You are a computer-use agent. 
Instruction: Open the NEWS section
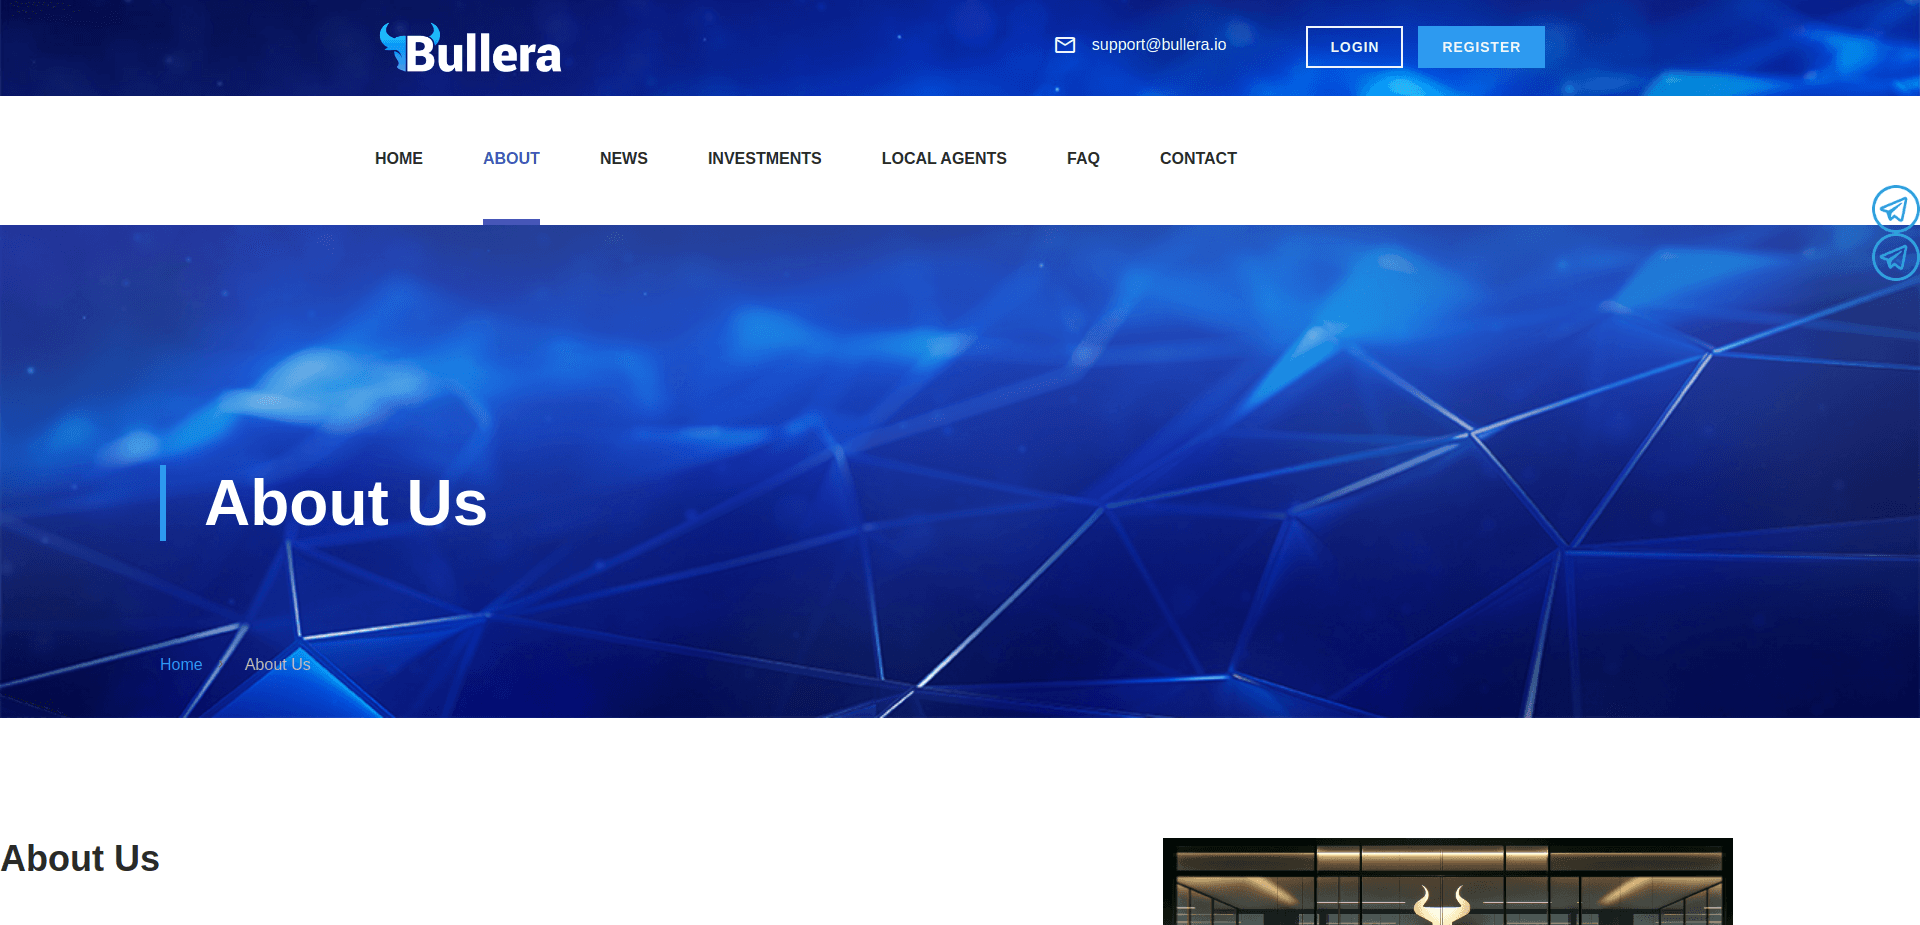click(623, 158)
